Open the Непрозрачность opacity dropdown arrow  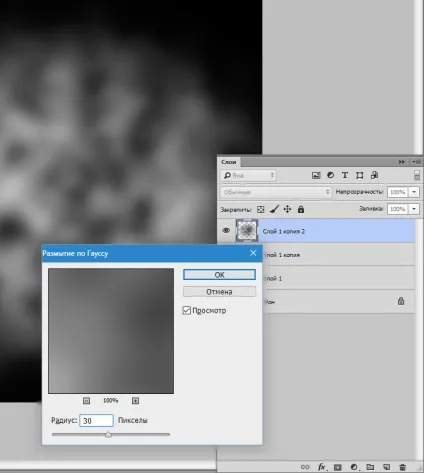tap(414, 192)
